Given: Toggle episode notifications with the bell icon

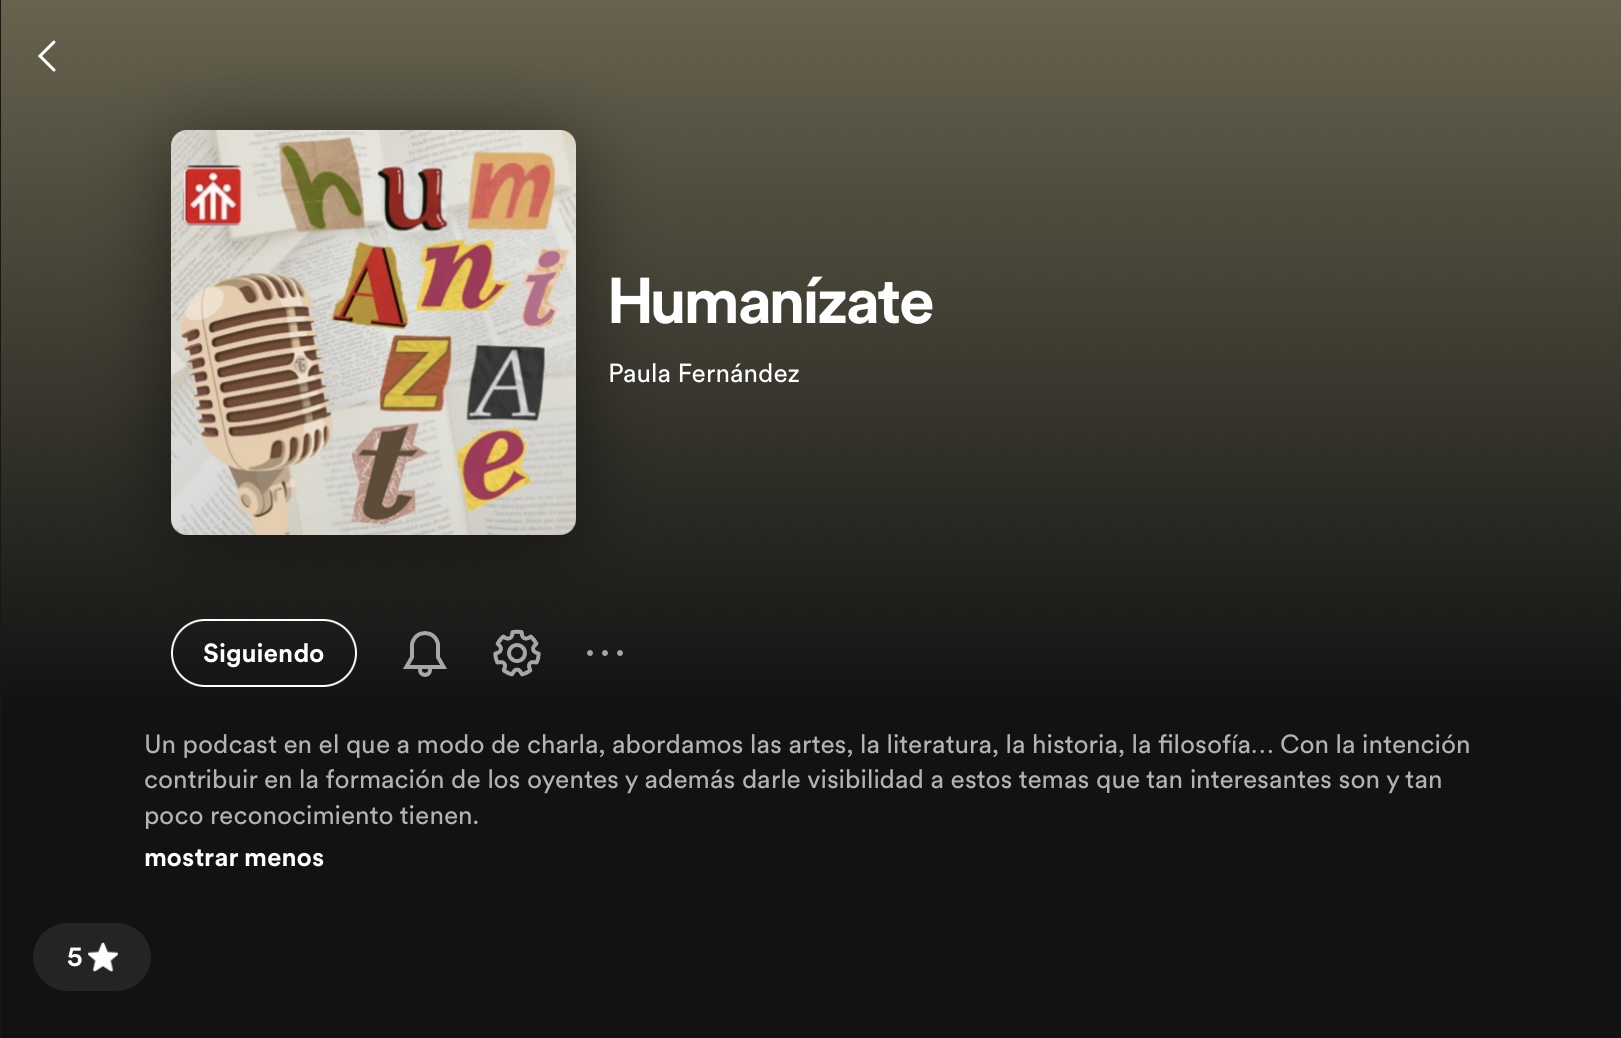Looking at the screenshot, I should click(425, 653).
